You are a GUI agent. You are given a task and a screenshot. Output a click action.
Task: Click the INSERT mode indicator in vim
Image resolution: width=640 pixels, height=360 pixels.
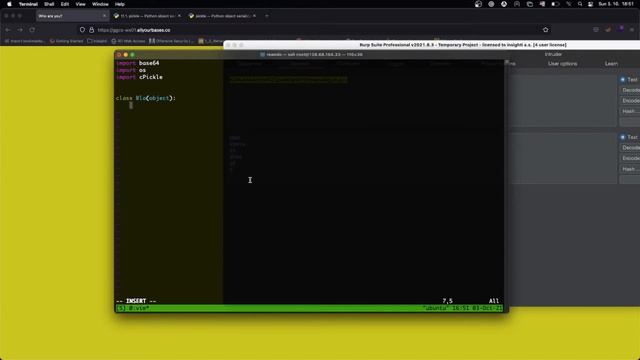(x=136, y=301)
